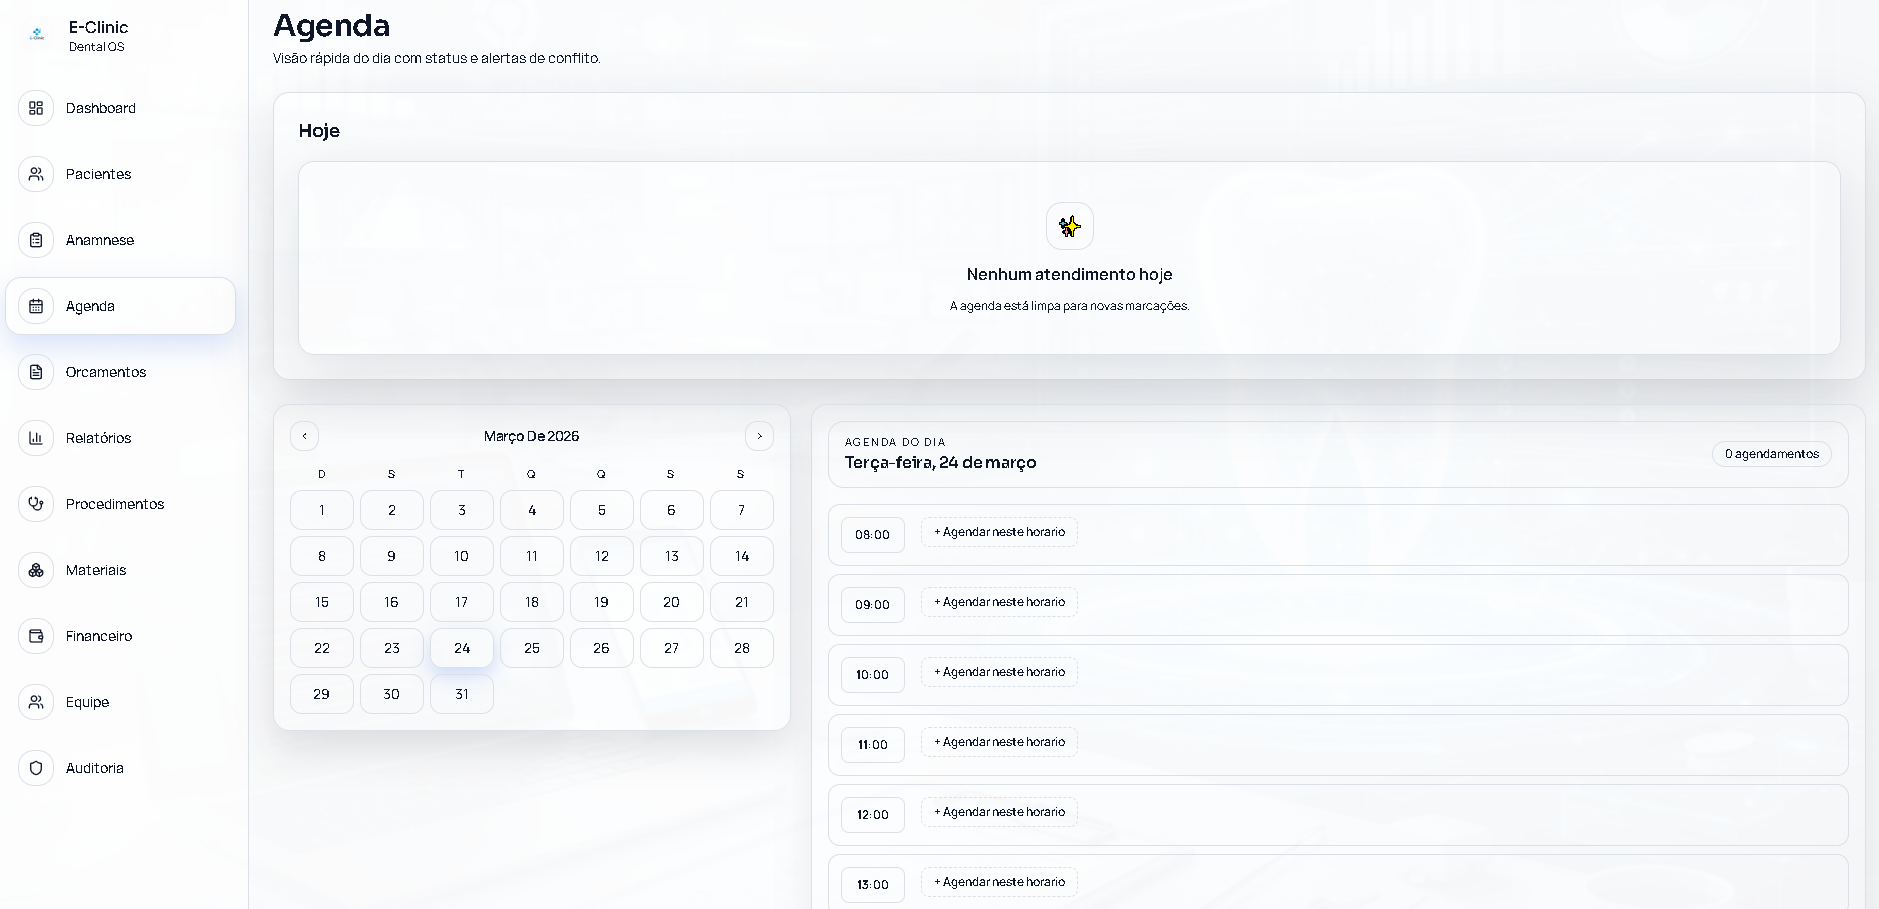1879x909 pixels.
Task: Select the Procedimentos stethoscope icon
Action: pyautogui.click(x=36, y=504)
